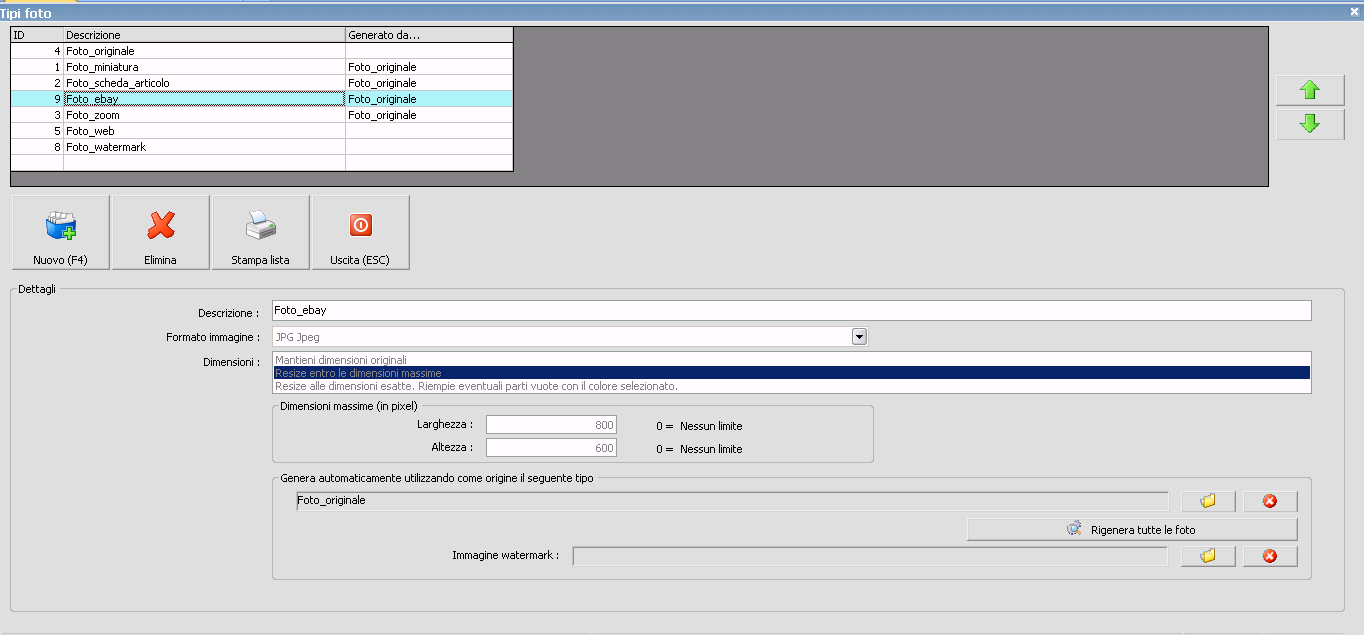Screen dimensions: 1364x635
Task: Open the Formato immagine dropdown arrow
Action: pos(859,337)
